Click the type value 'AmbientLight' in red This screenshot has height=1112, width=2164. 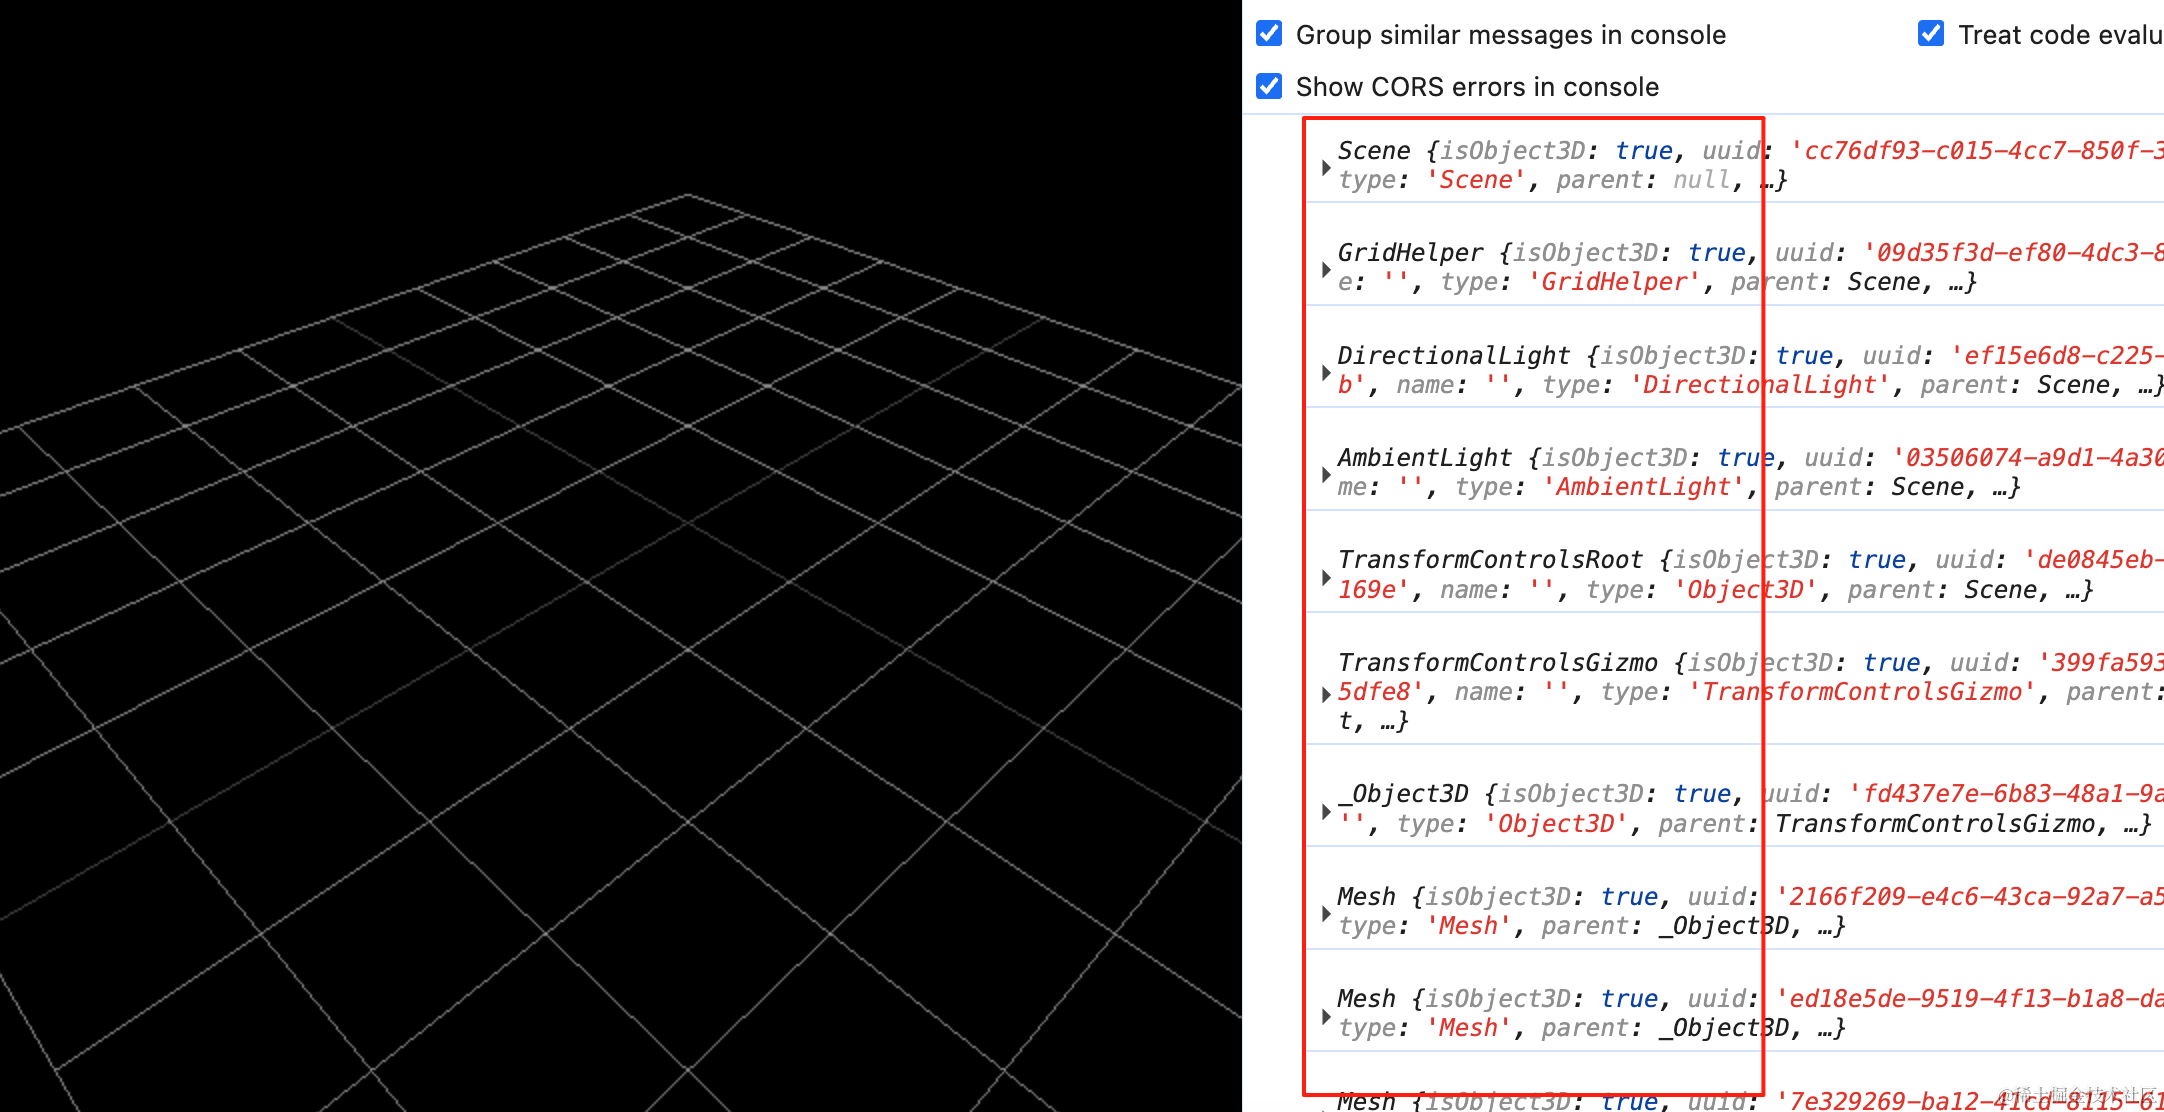1643,487
